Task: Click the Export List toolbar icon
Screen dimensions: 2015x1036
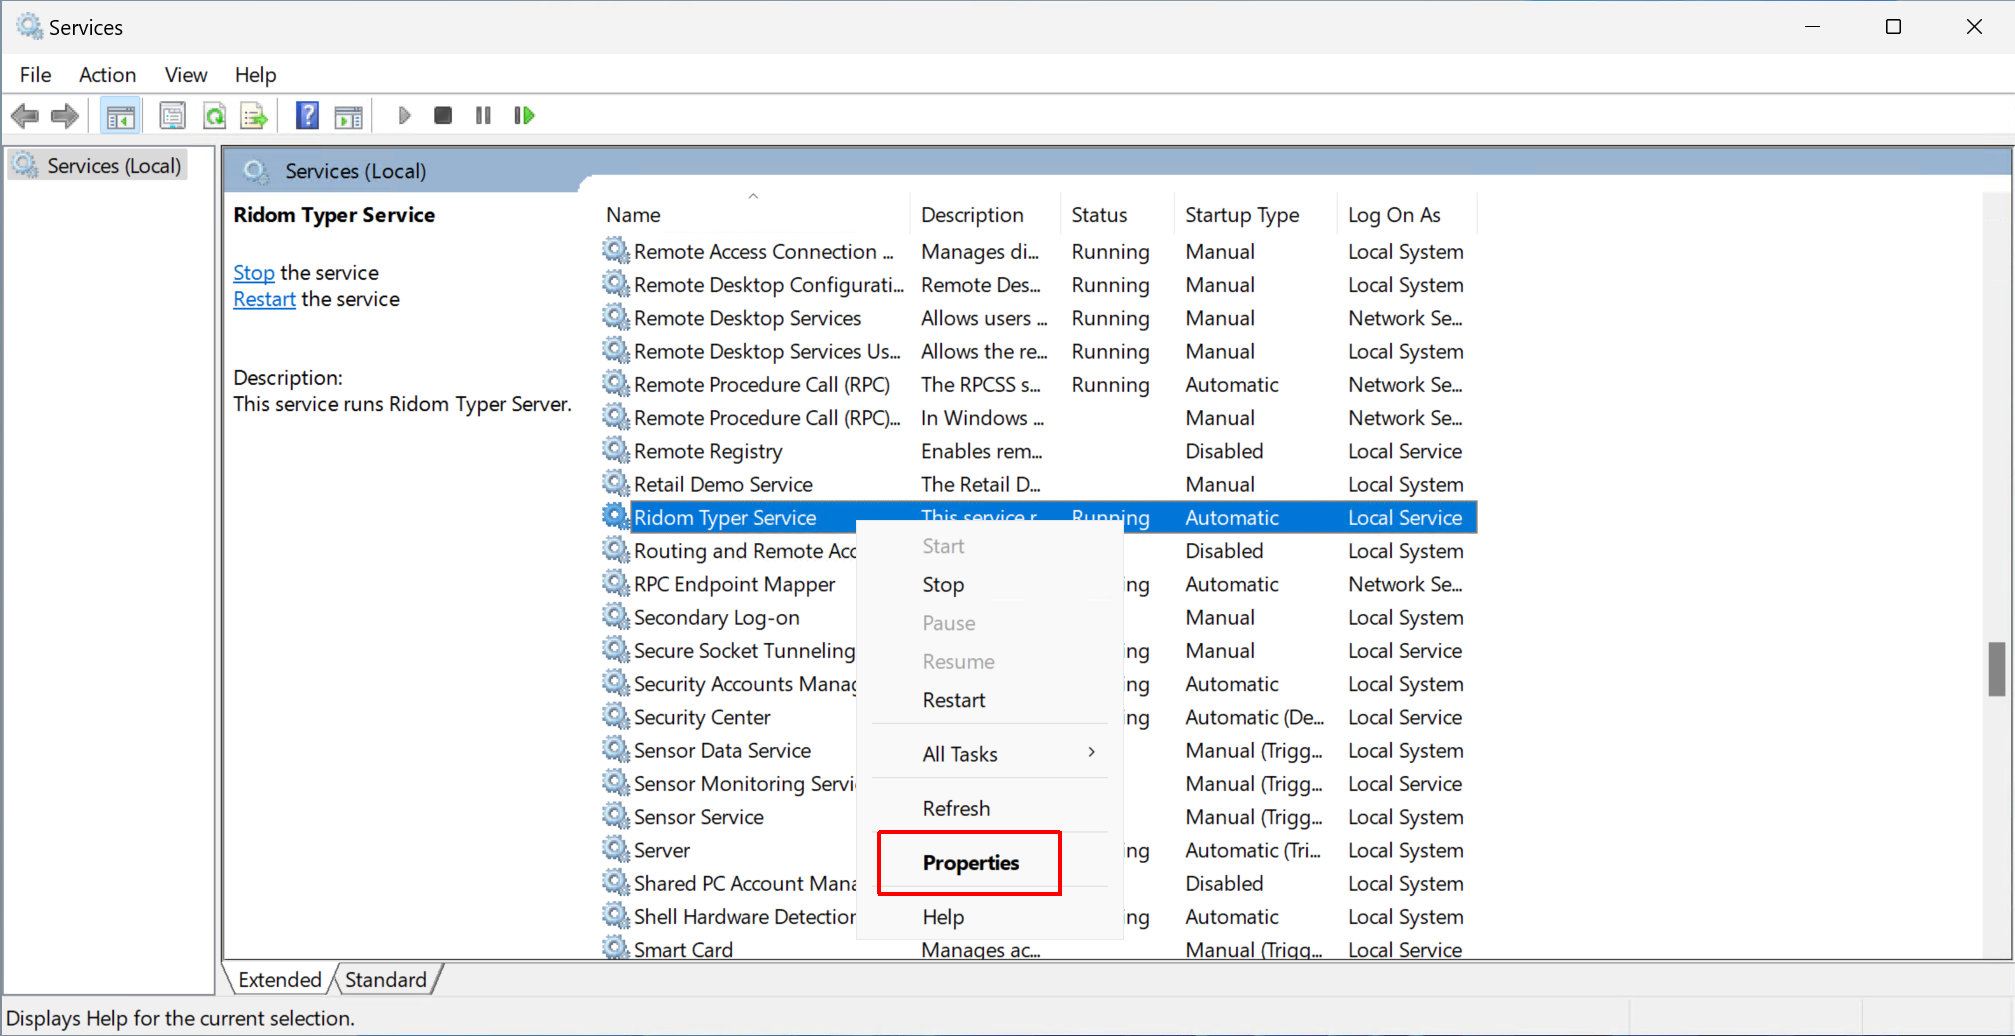Action: tap(254, 116)
